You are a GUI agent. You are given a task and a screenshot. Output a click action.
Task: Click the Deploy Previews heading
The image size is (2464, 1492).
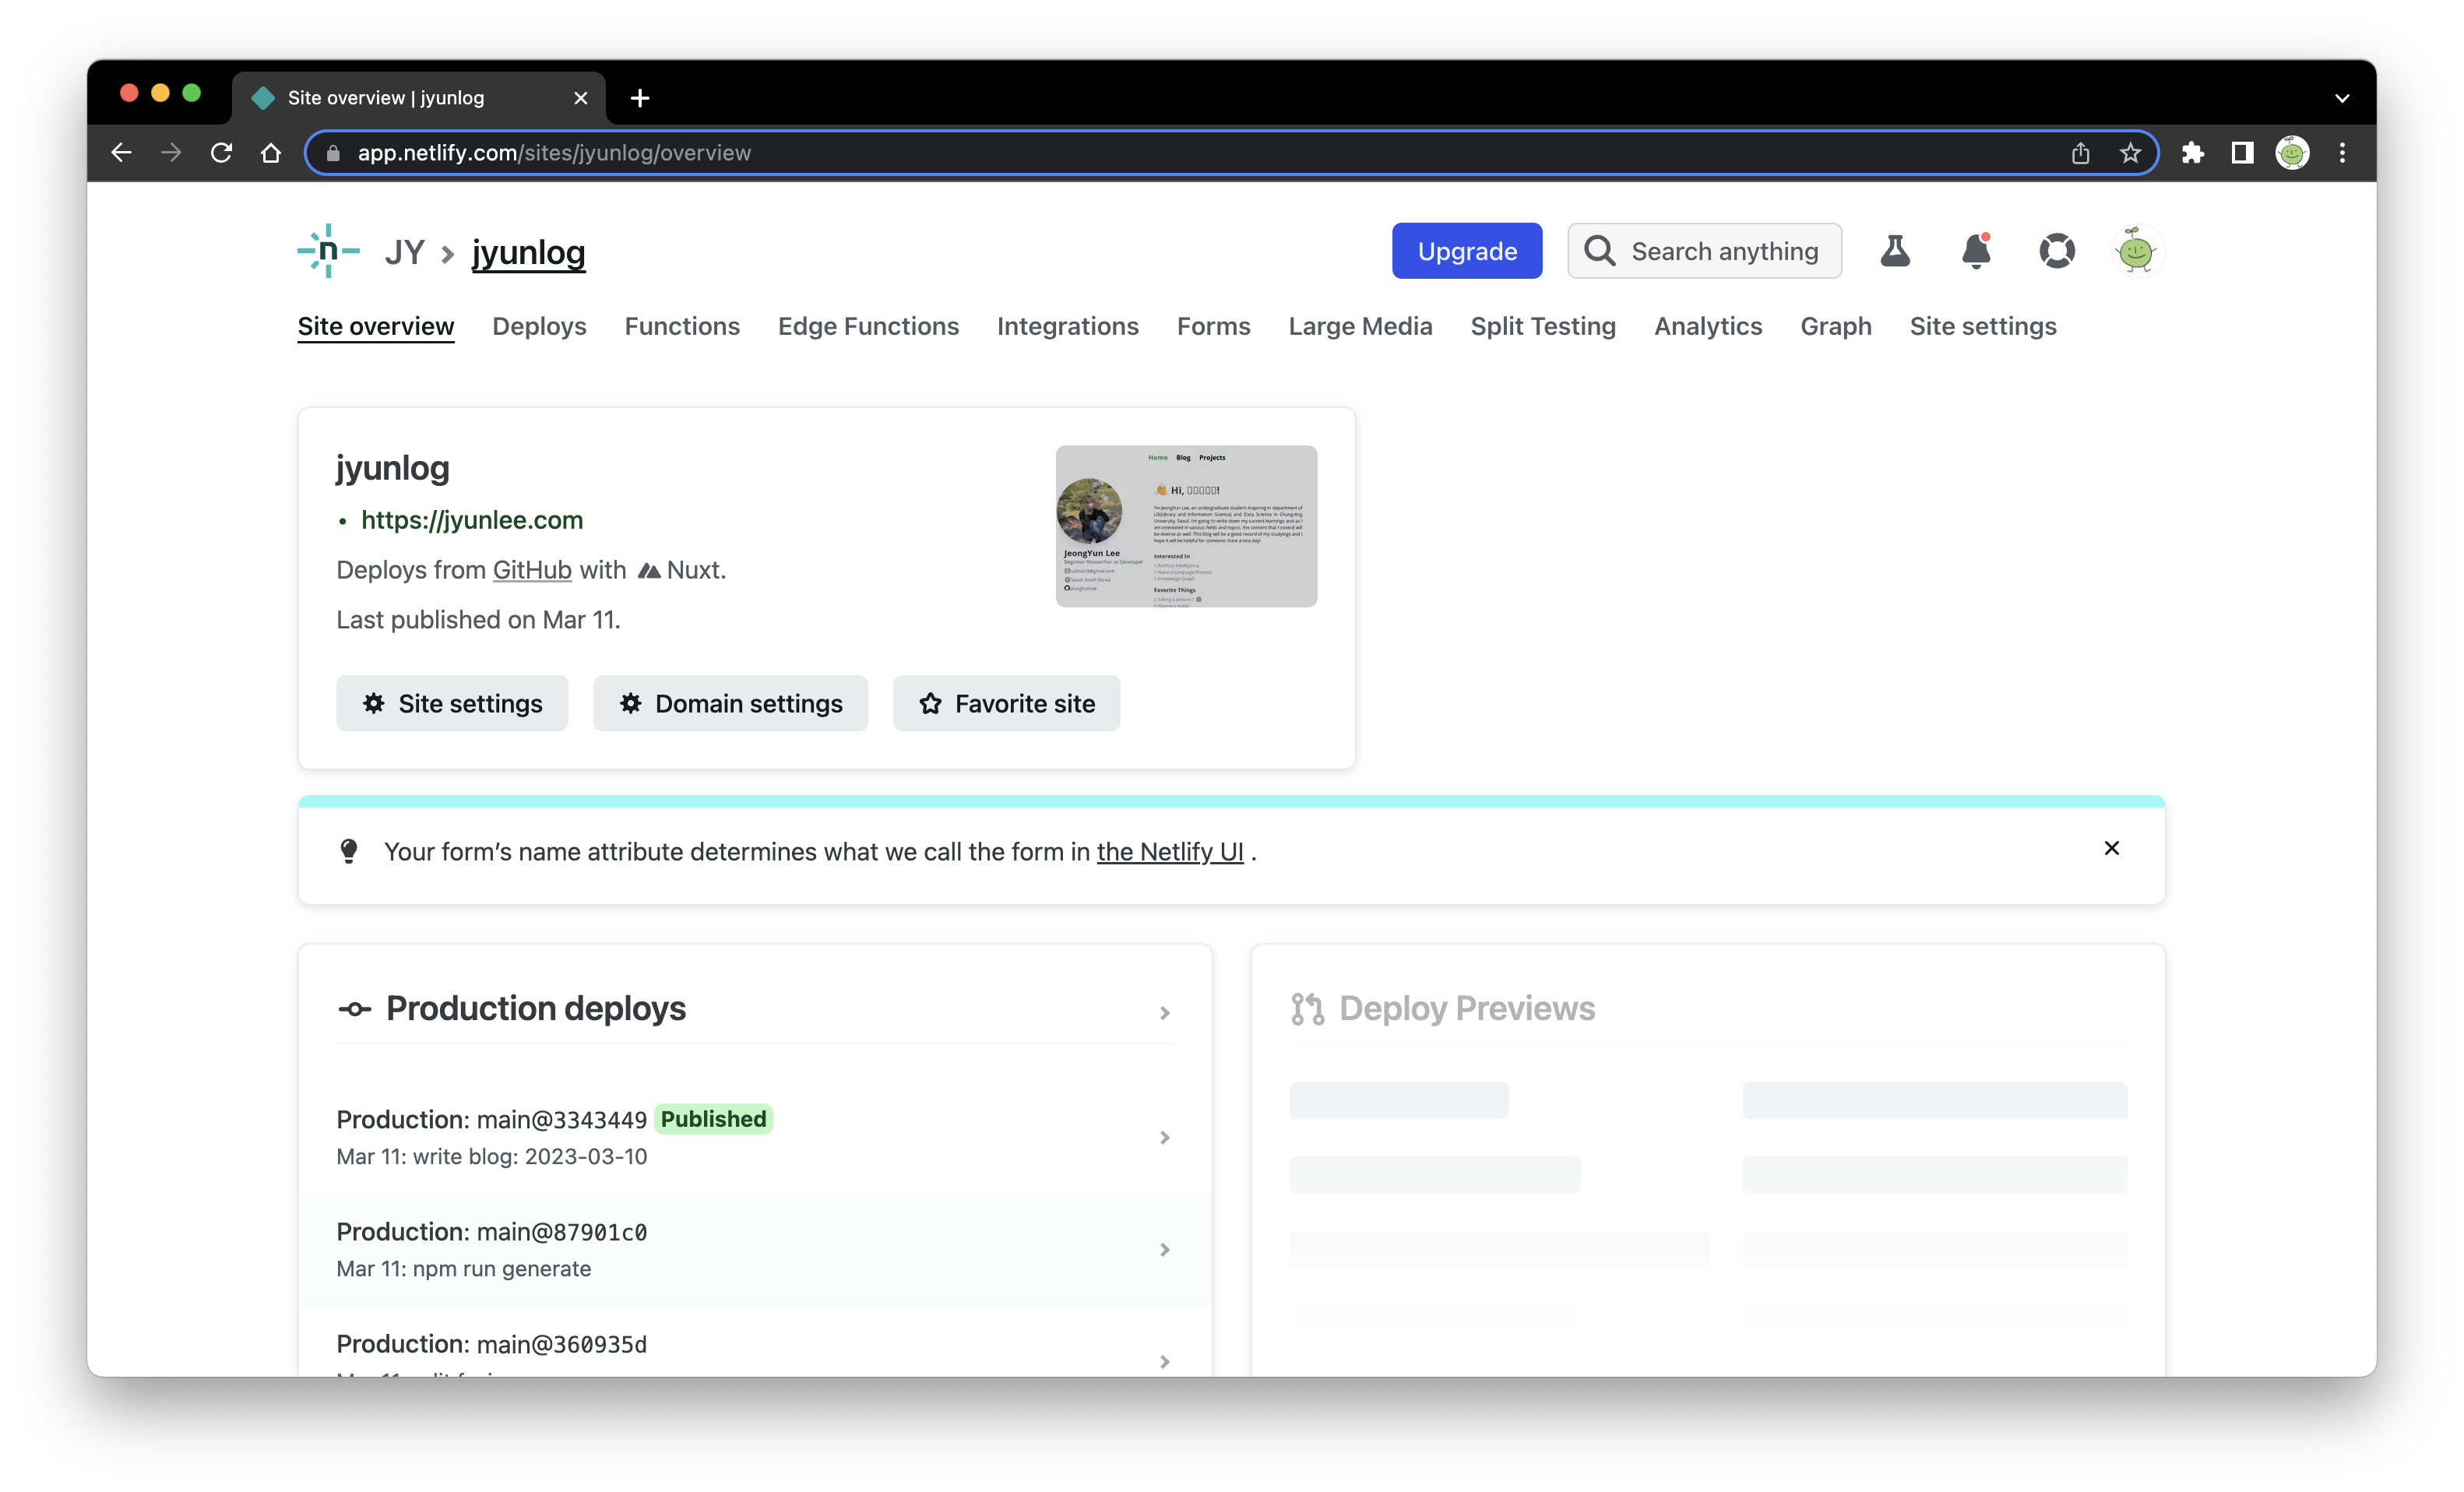click(1467, 1008)
